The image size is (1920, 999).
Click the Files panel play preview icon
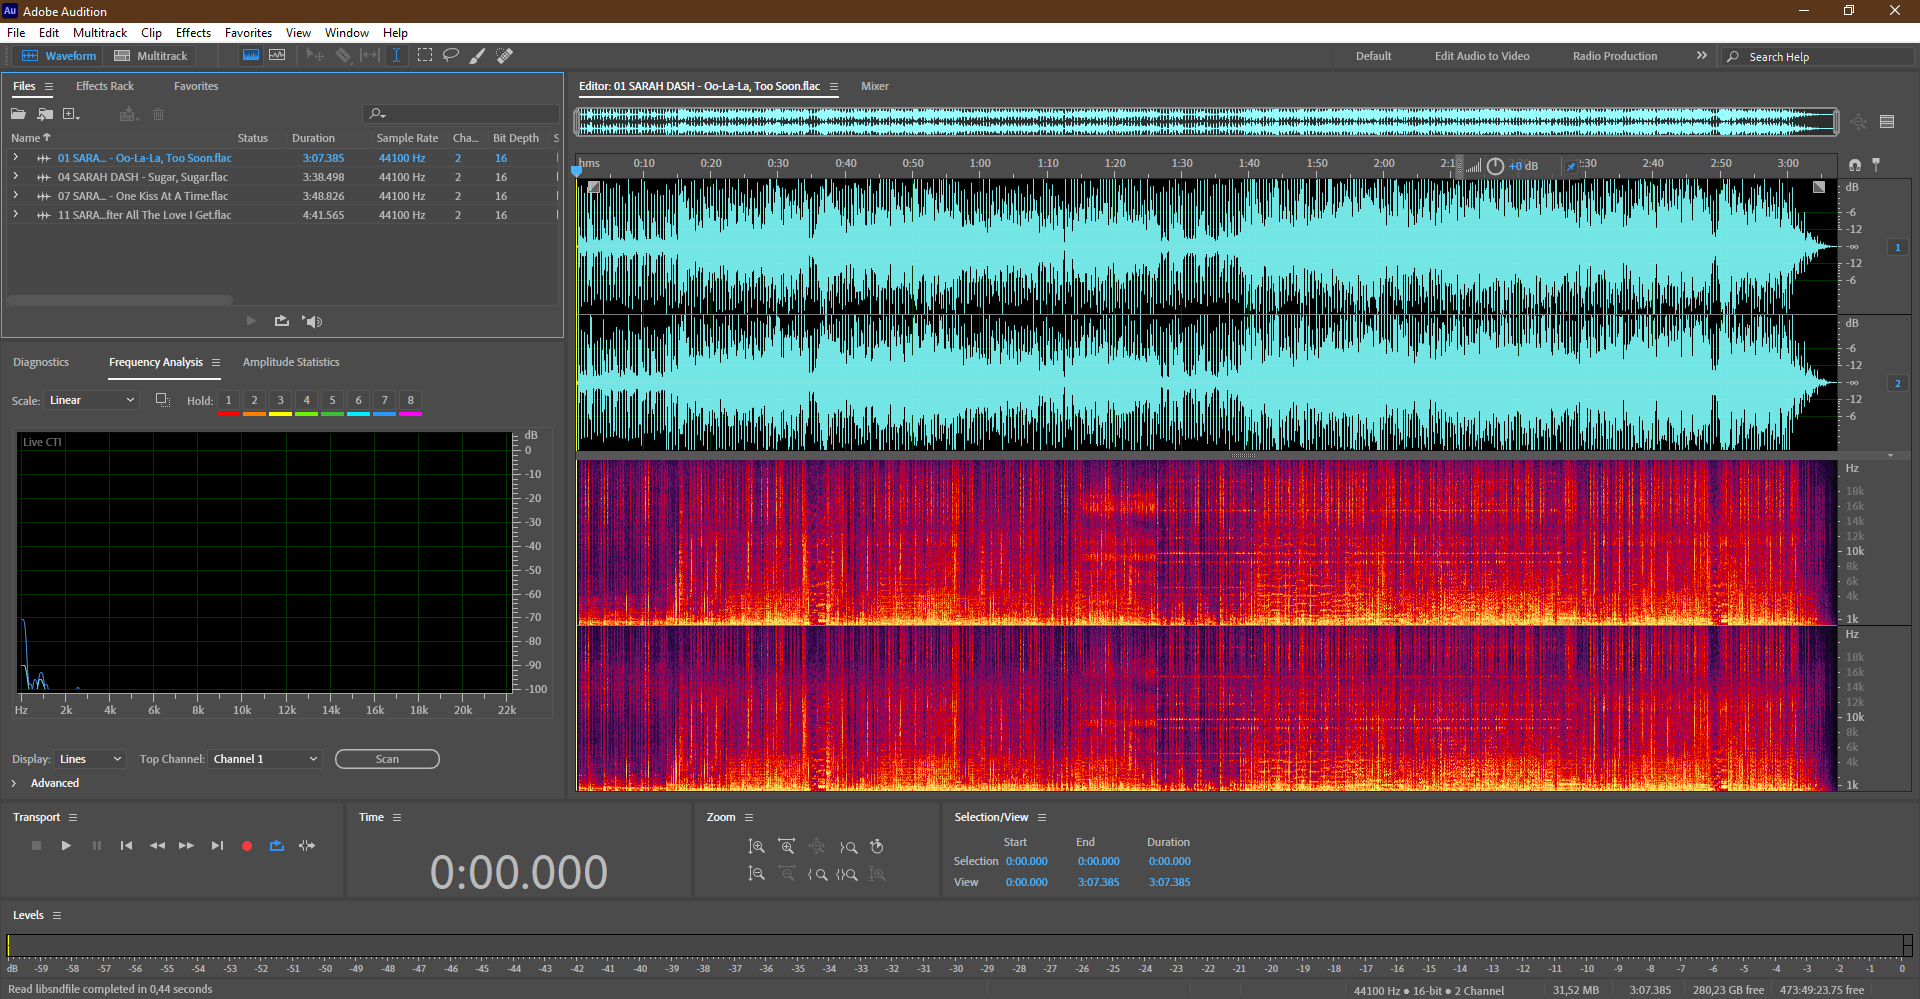tap(251, 321)
